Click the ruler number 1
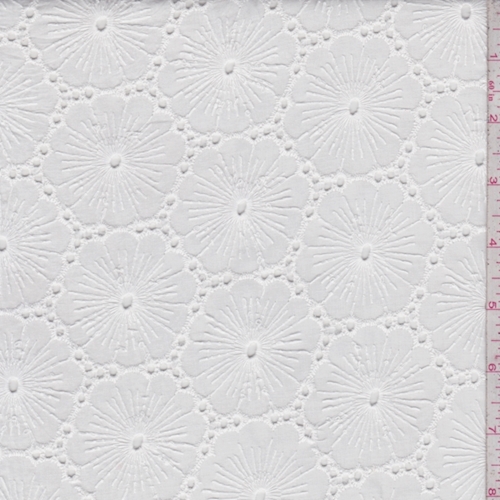Viewport: 500px width, 500px height. click(x=494, y=56)
